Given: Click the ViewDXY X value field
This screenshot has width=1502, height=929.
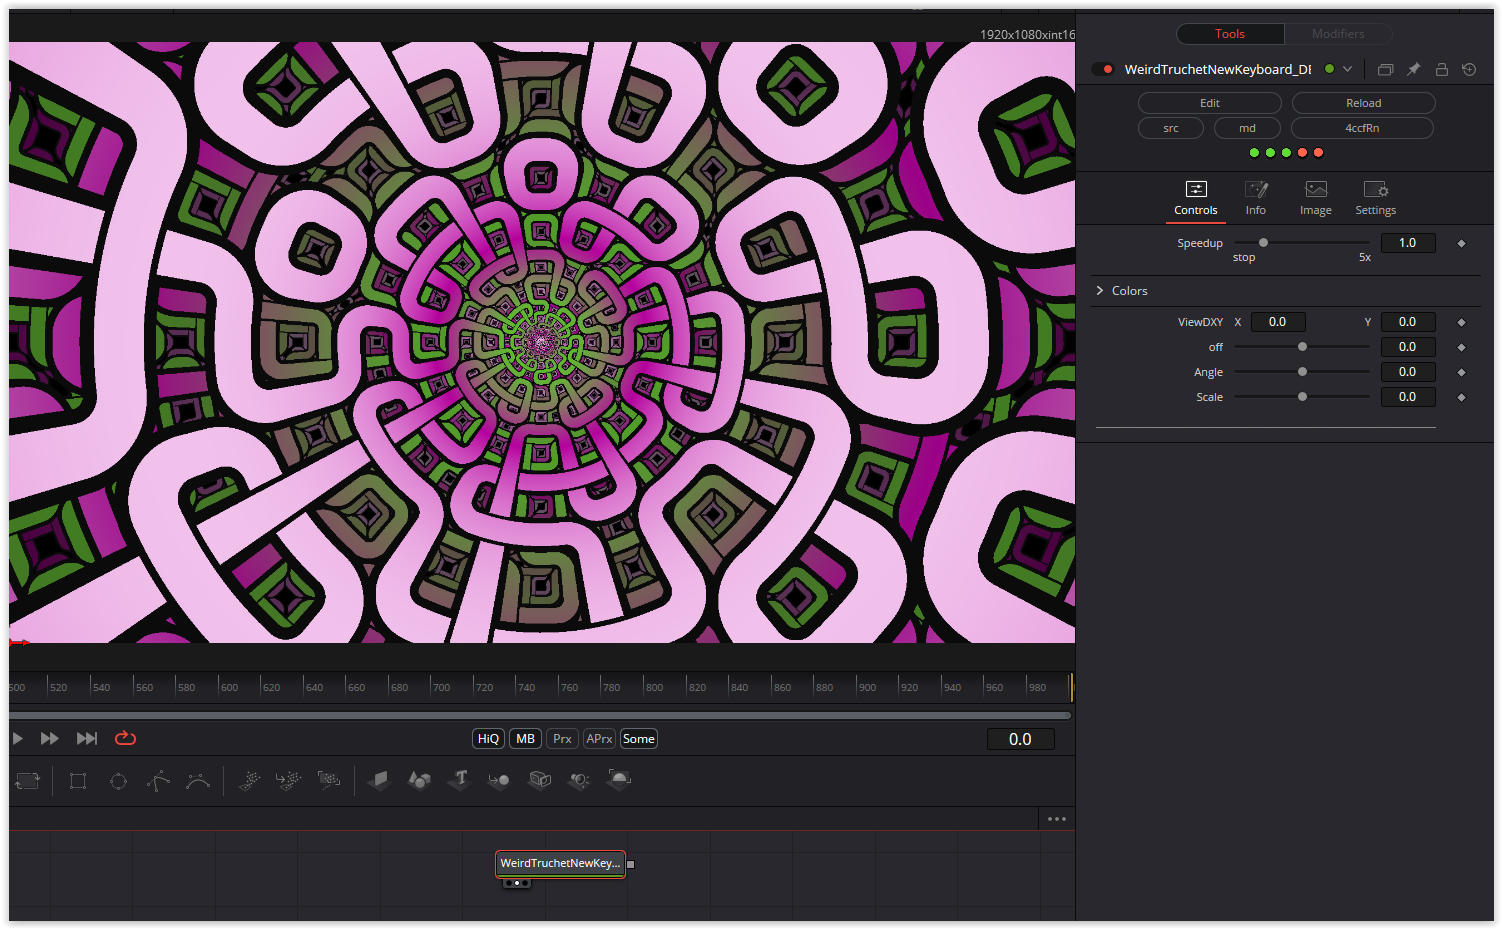Looking at the screenshot, I should pyautogui.click(x=1278, y=322).
